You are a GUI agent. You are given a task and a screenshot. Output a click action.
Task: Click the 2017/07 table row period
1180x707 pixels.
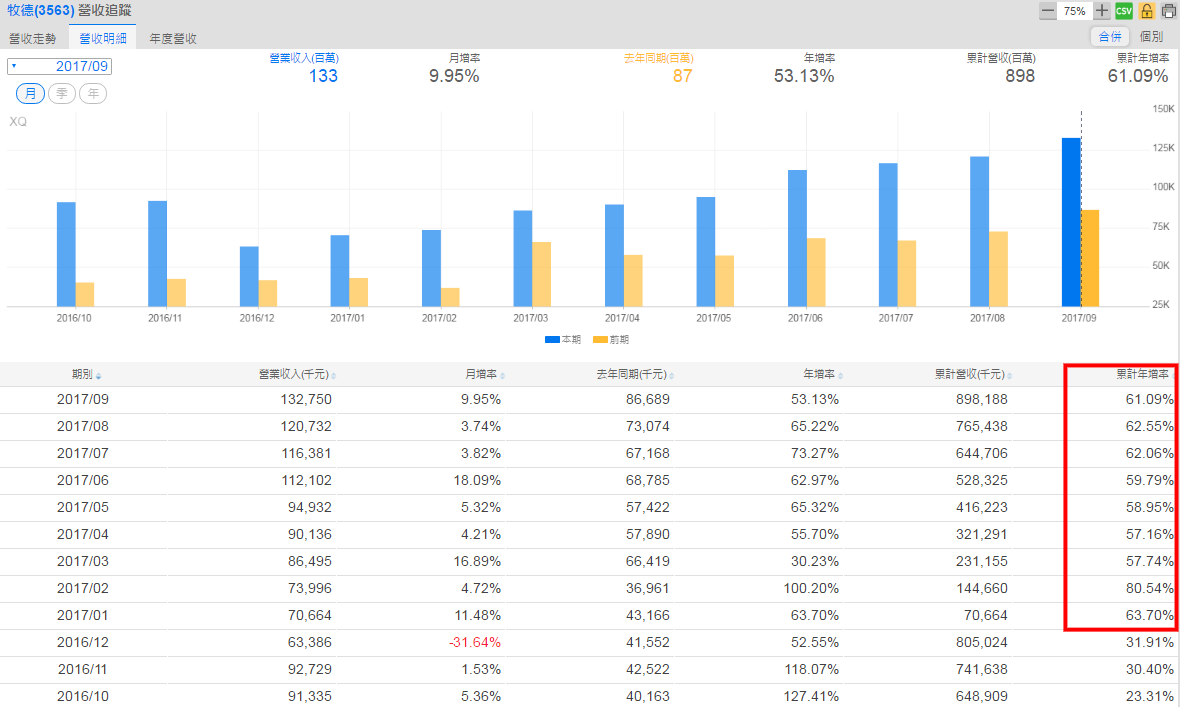tap(83, 453)
